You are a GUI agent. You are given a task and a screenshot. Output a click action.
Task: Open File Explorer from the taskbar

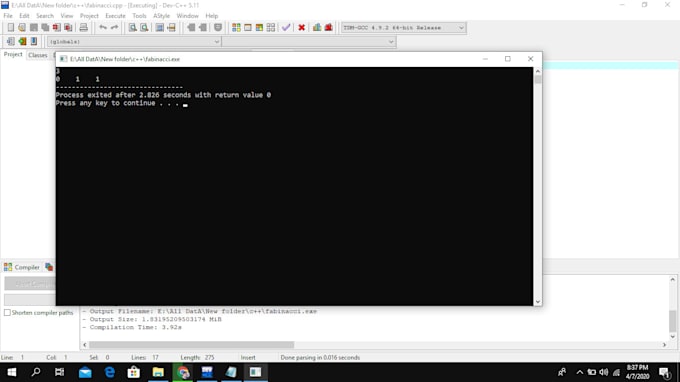point(158,372)
